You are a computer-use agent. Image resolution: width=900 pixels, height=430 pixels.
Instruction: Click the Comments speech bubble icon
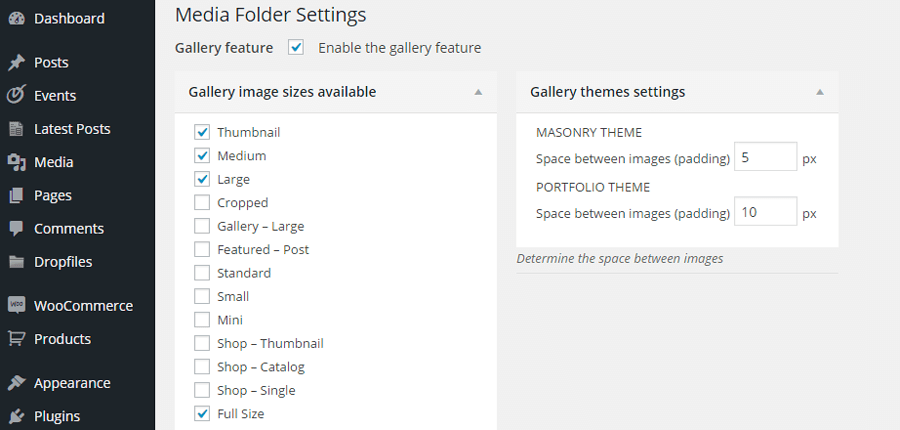(x=17, y=228)
